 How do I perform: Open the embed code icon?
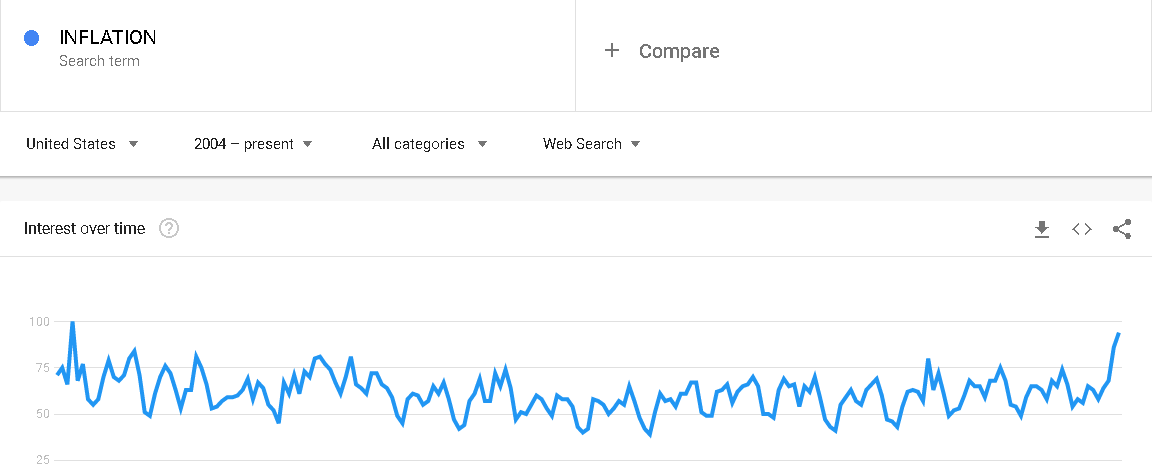(1081, 229)
